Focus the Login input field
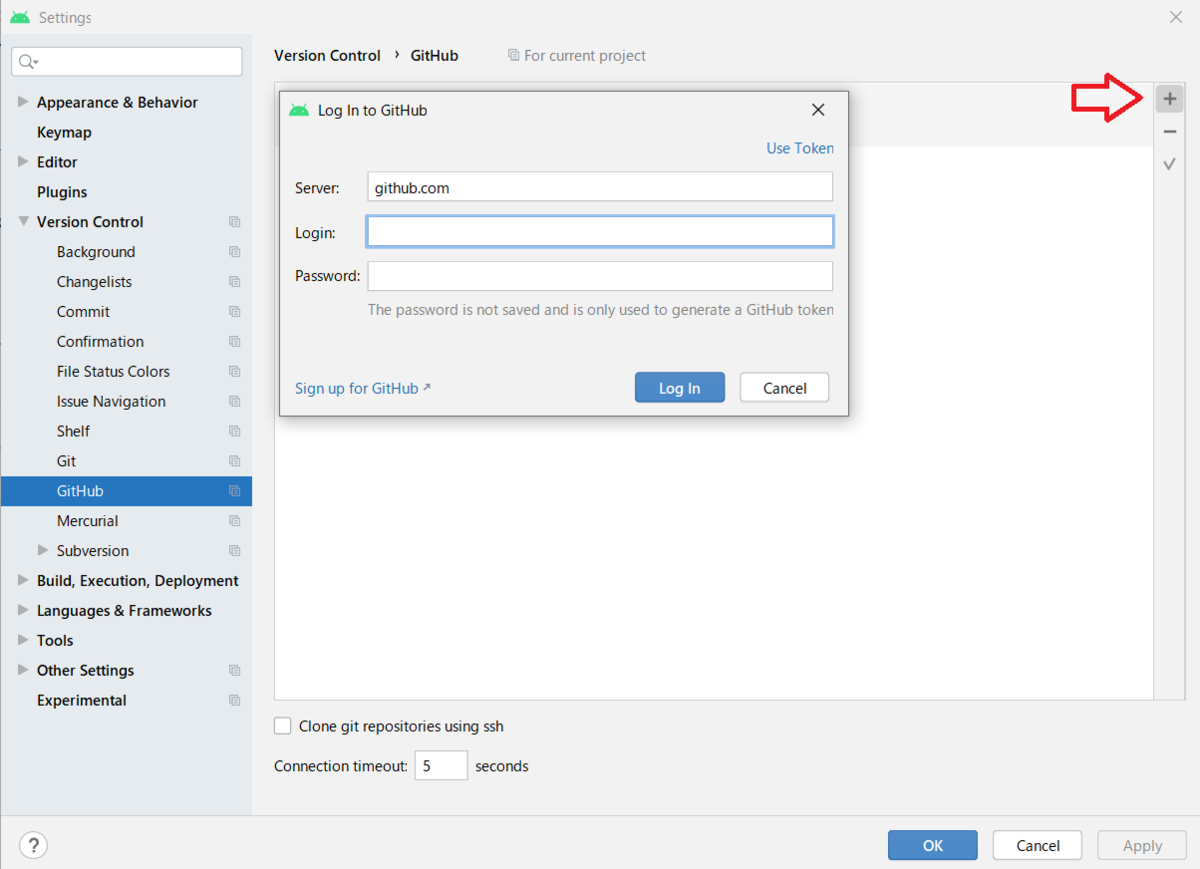This screenshot has height=869, width=1200. [600, 232]
